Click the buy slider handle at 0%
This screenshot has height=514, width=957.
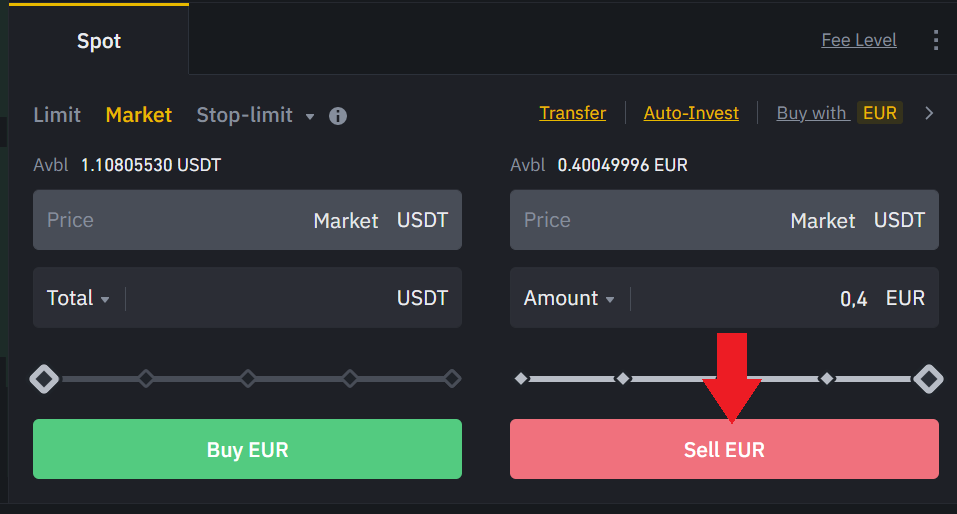click(x=44, y=379)
